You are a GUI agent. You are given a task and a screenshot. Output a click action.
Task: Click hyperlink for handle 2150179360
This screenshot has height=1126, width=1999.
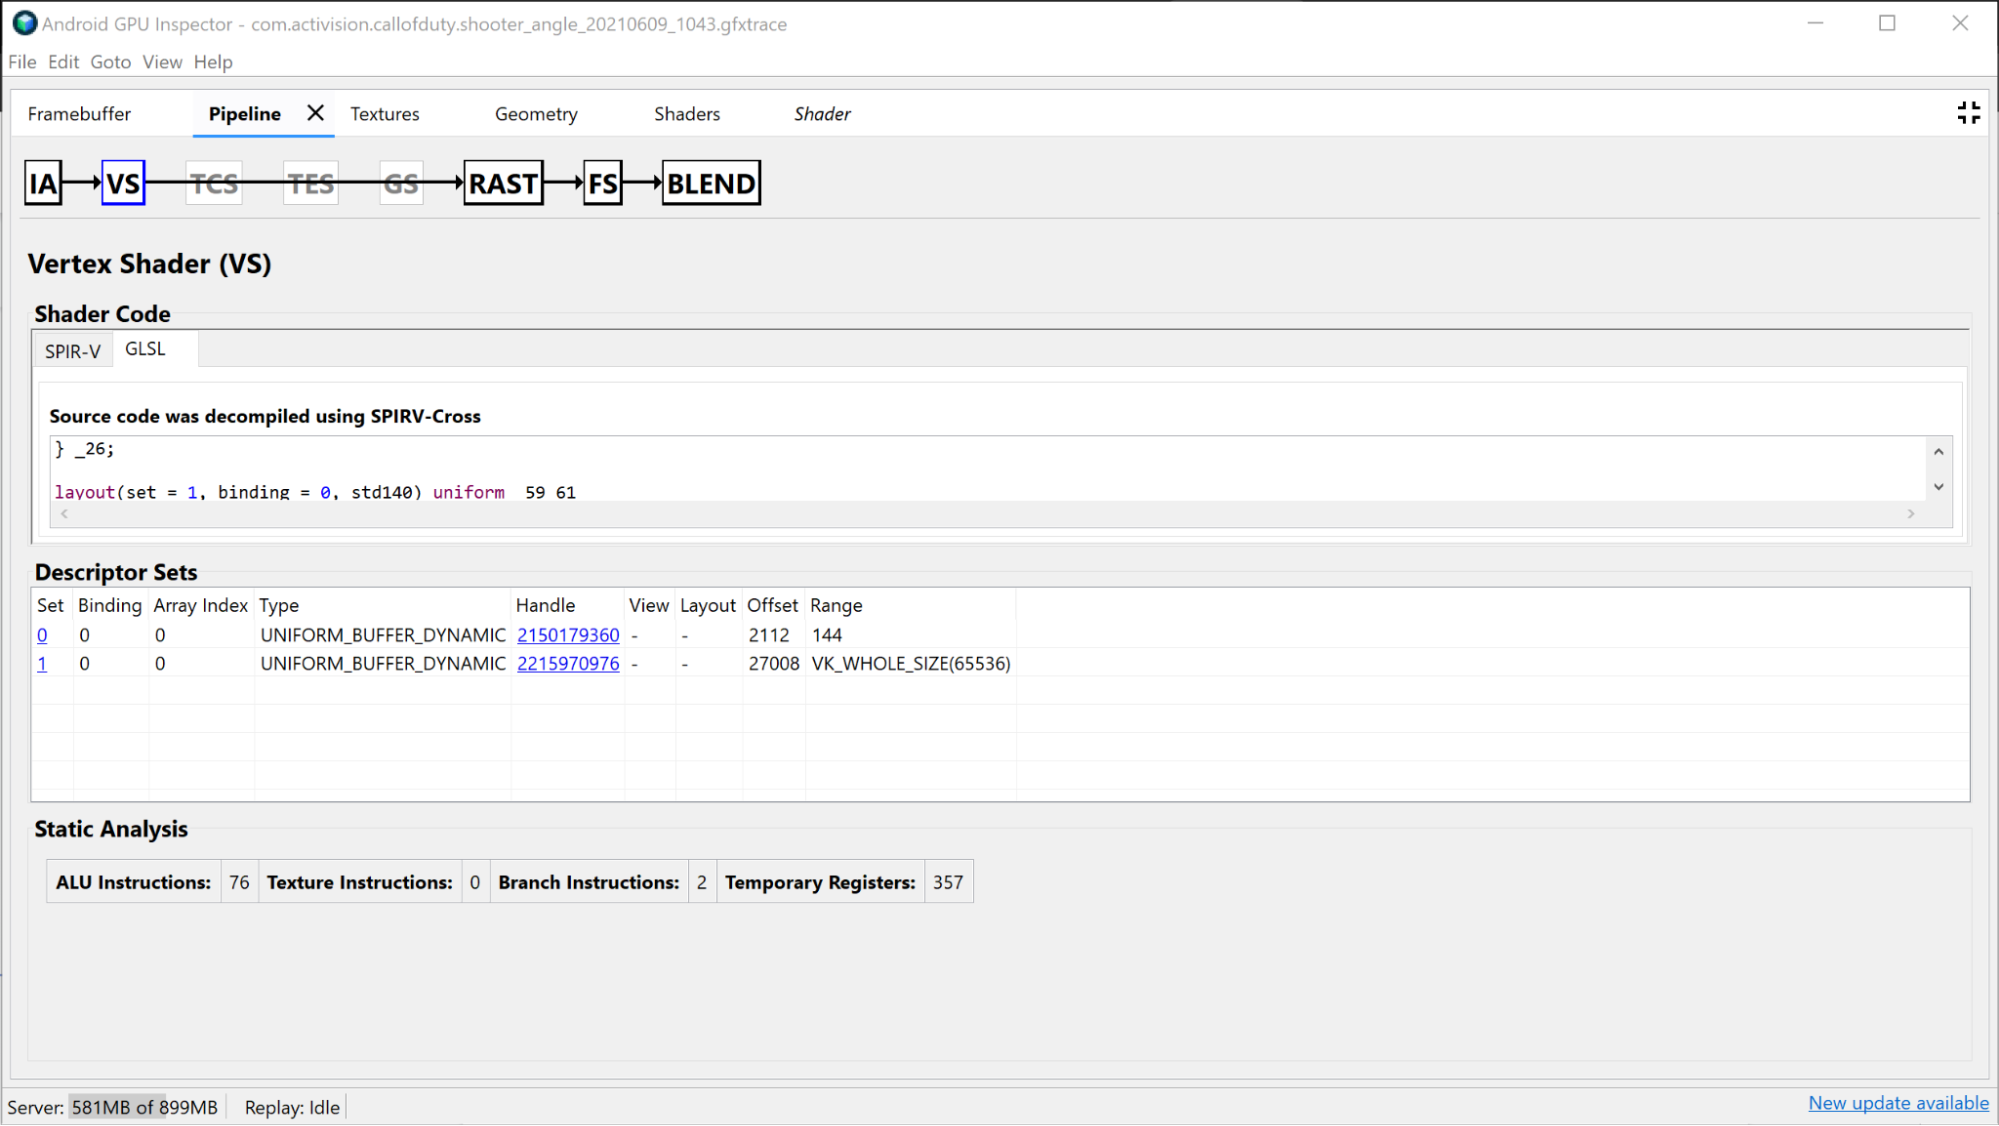tap(568, 634)
